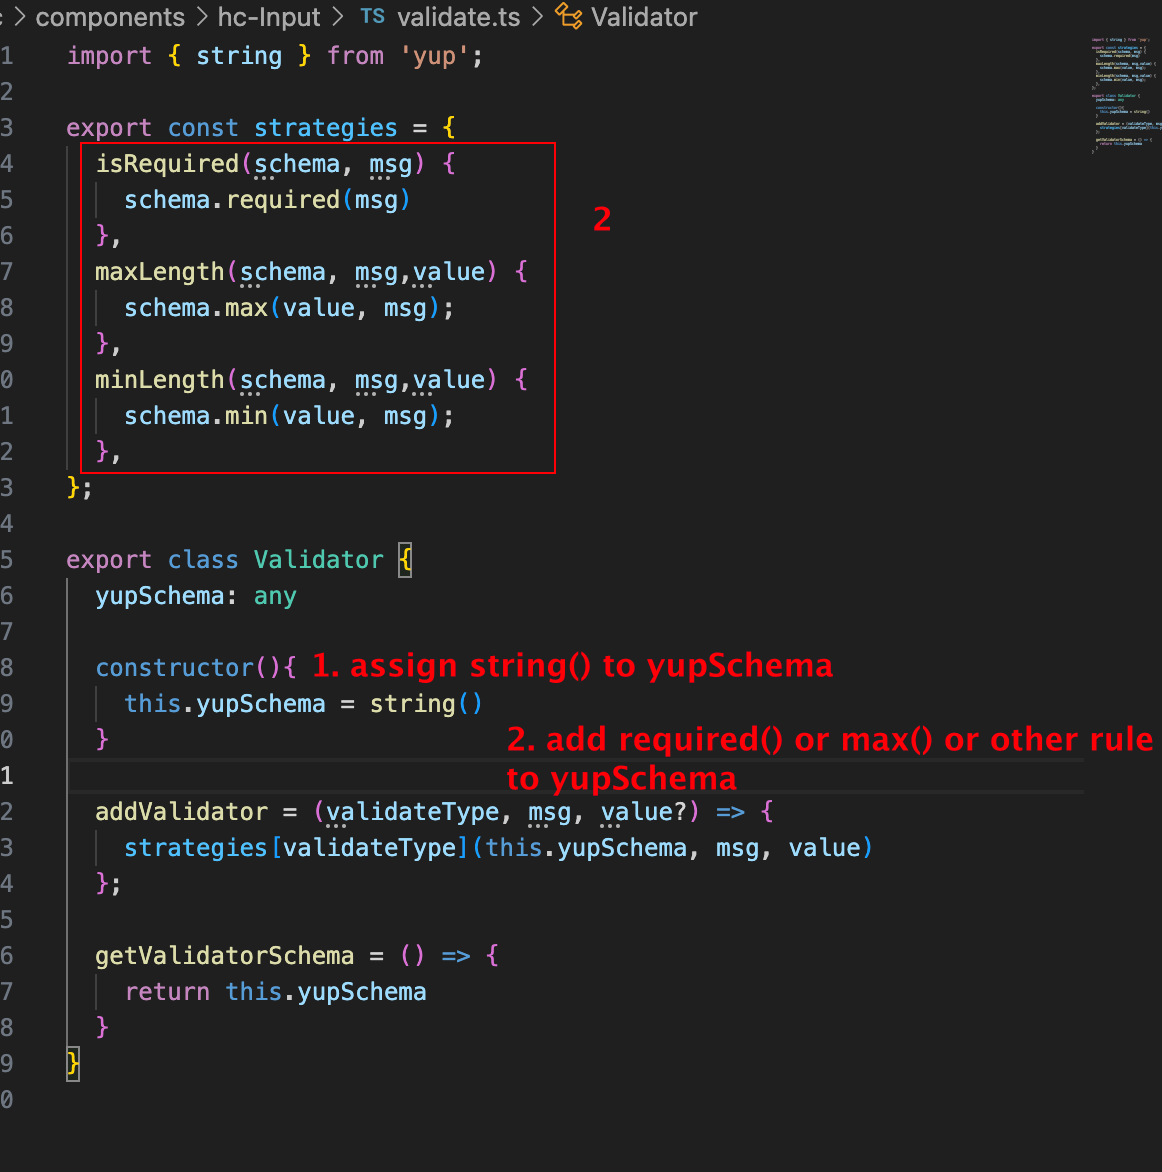Click the 'return this.yupSchema' statement
The width and height of the screenshot is (1162, 1172).
click(275, 992)
